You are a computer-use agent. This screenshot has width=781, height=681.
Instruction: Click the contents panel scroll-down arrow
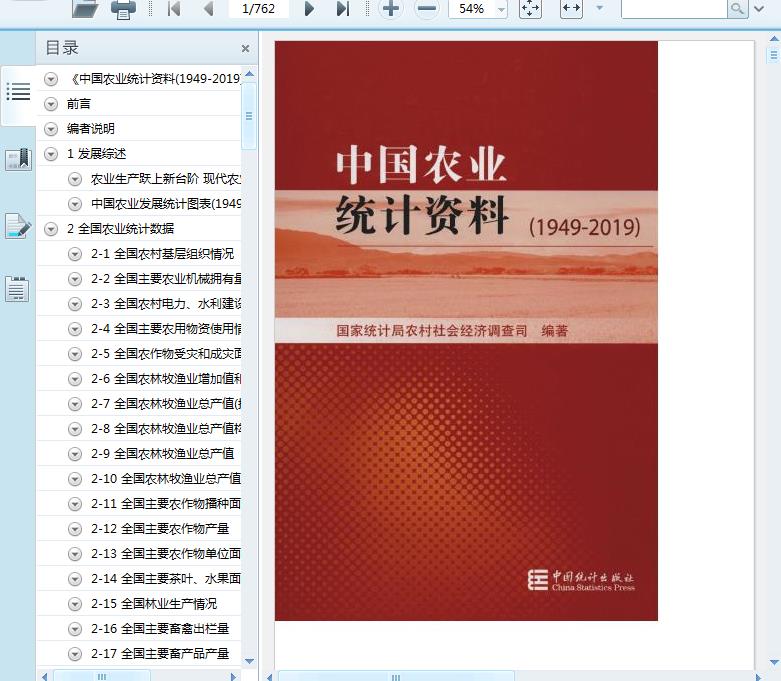pyautogui.click(x=250, y=661)
